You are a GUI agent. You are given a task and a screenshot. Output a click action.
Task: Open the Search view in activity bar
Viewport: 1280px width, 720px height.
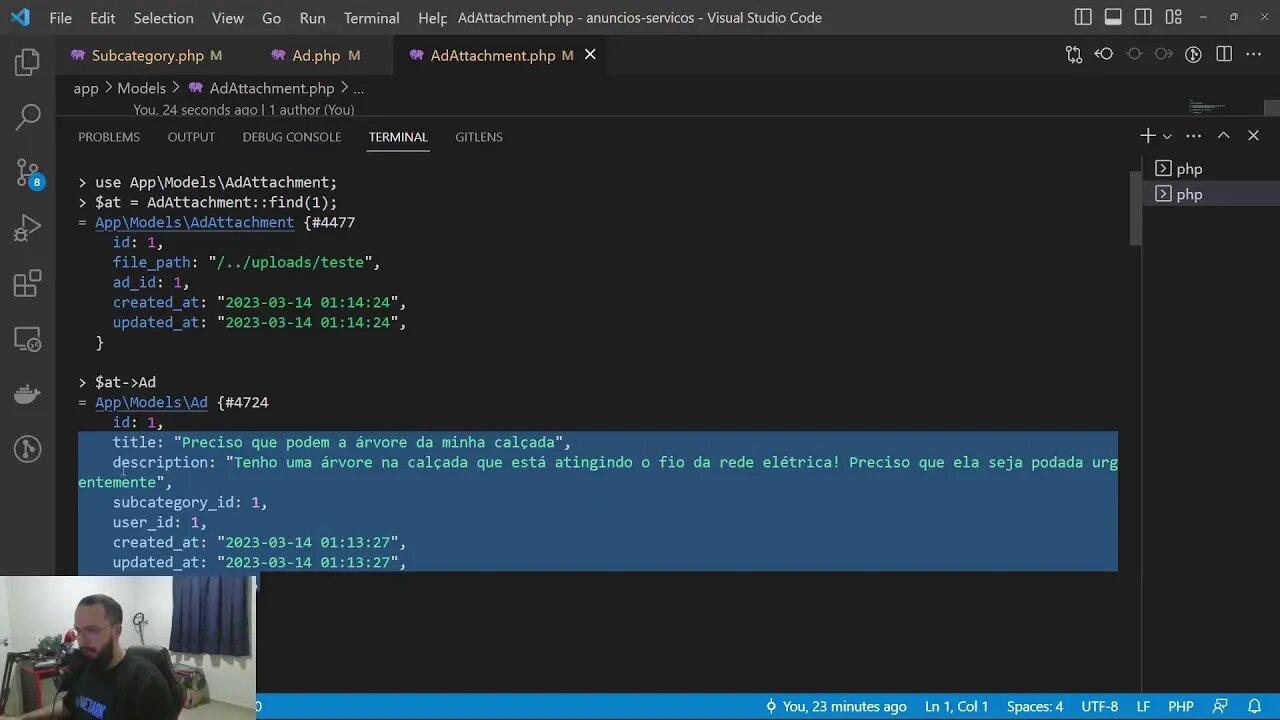click(x=28, y=117)
